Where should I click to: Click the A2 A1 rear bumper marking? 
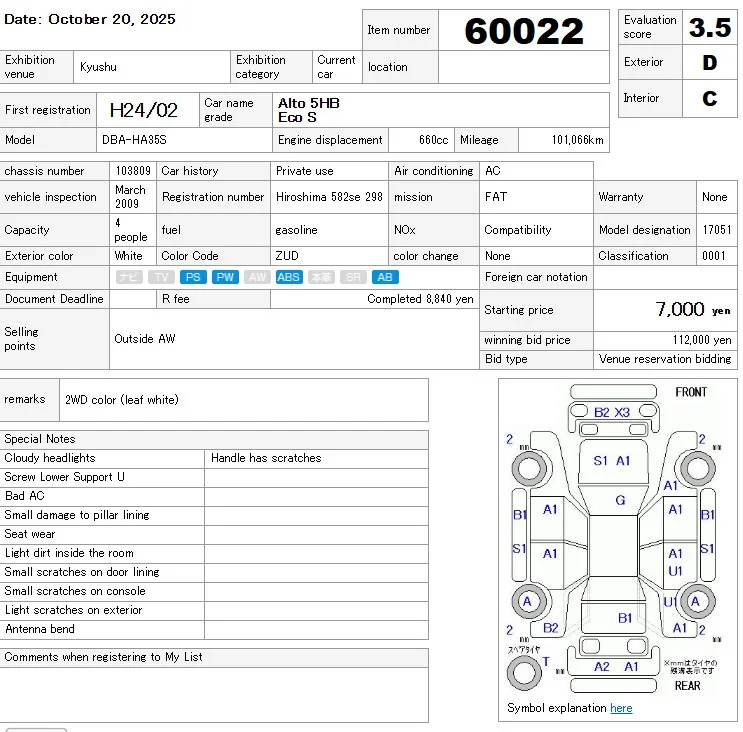pyautogui.click(x=616, y=667)
